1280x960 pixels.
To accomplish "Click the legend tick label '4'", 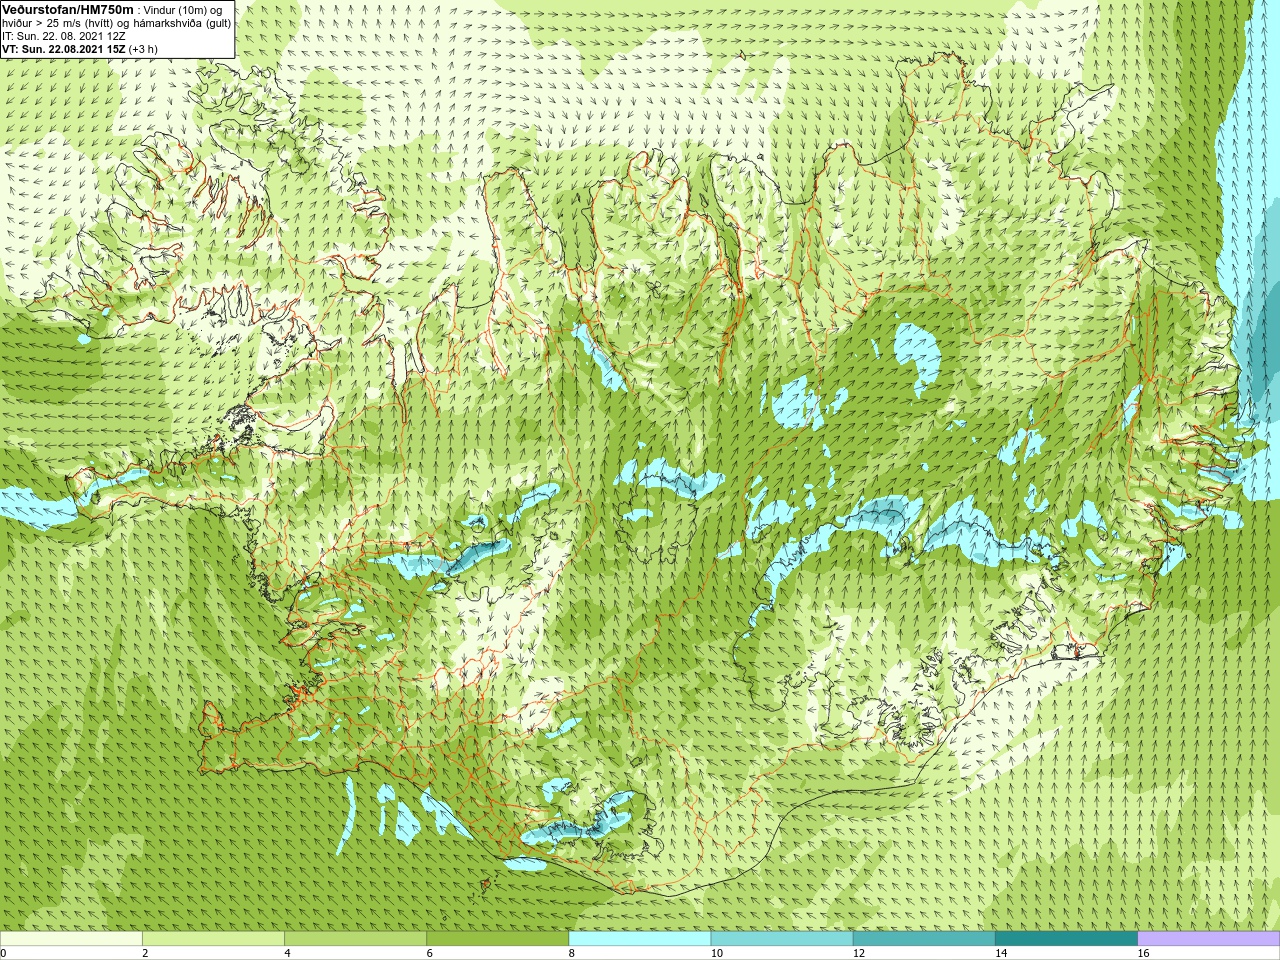I will (x=287, y=953).
